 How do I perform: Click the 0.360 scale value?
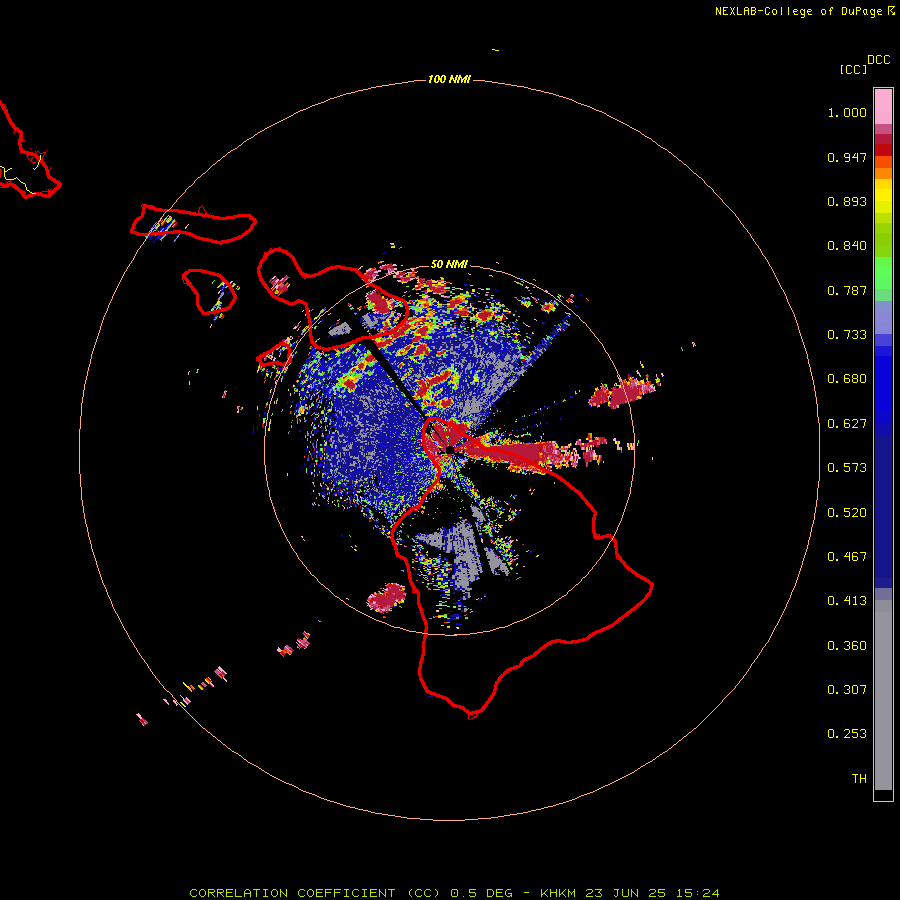pos(847,646)
